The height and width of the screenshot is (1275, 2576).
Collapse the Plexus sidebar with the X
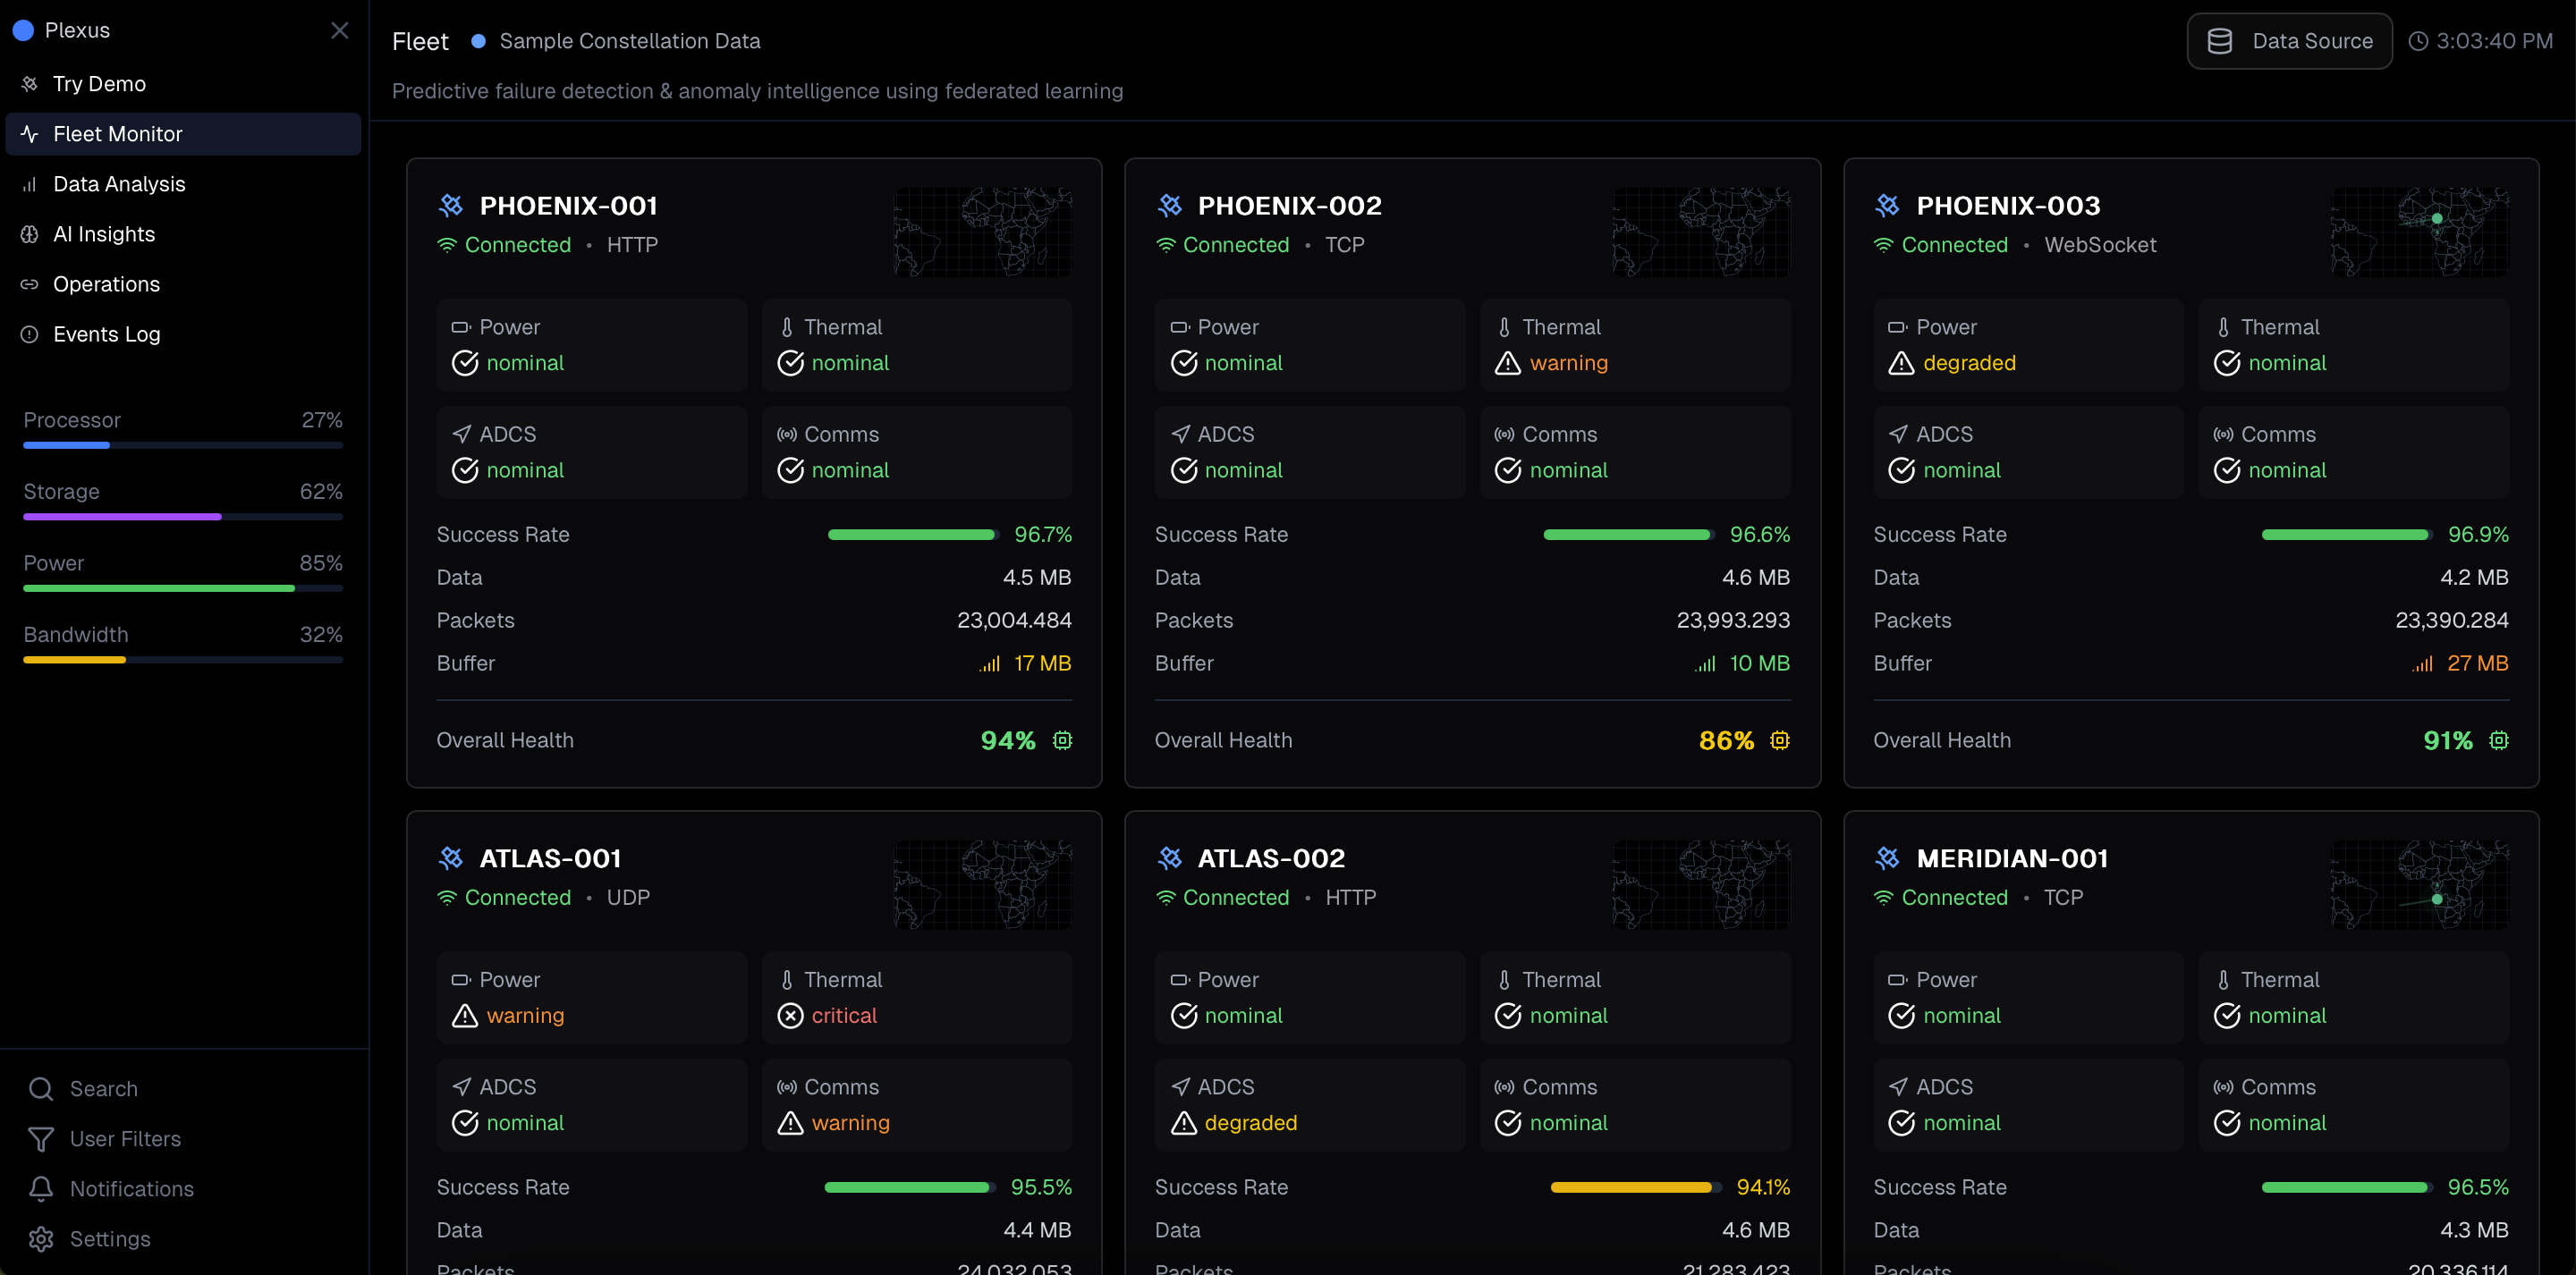340,30
